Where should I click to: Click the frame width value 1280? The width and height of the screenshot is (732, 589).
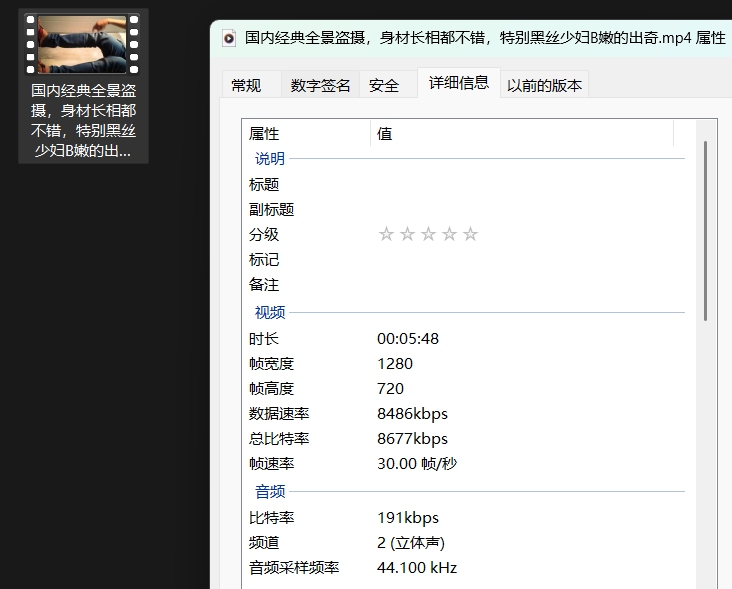click(395, 364)
